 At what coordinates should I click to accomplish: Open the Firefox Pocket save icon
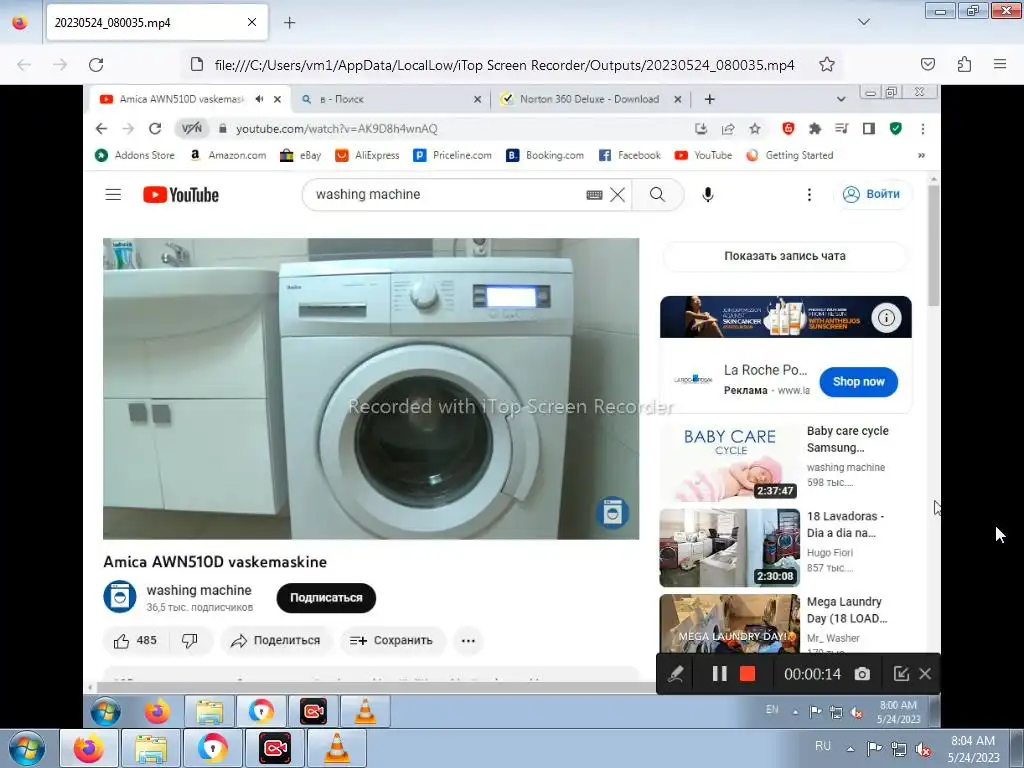[927, 64]
